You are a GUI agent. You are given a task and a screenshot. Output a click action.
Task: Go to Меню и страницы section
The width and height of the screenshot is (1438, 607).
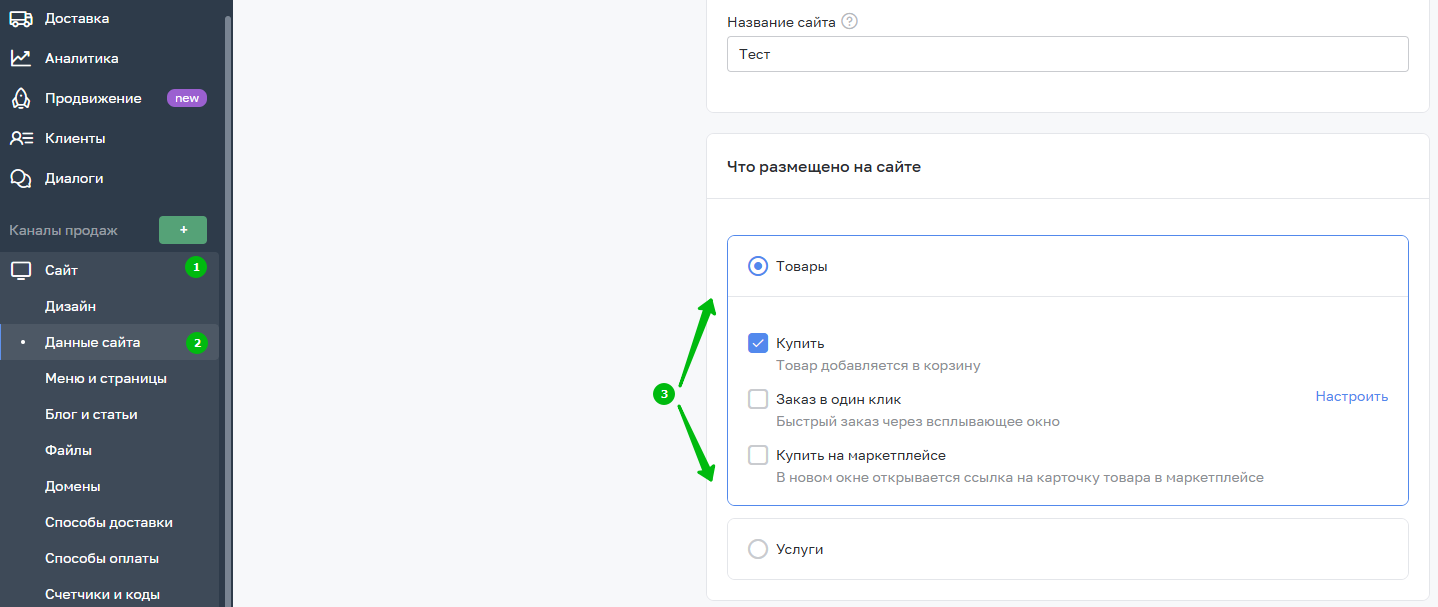pyautogui.click(x=105, y=378)
